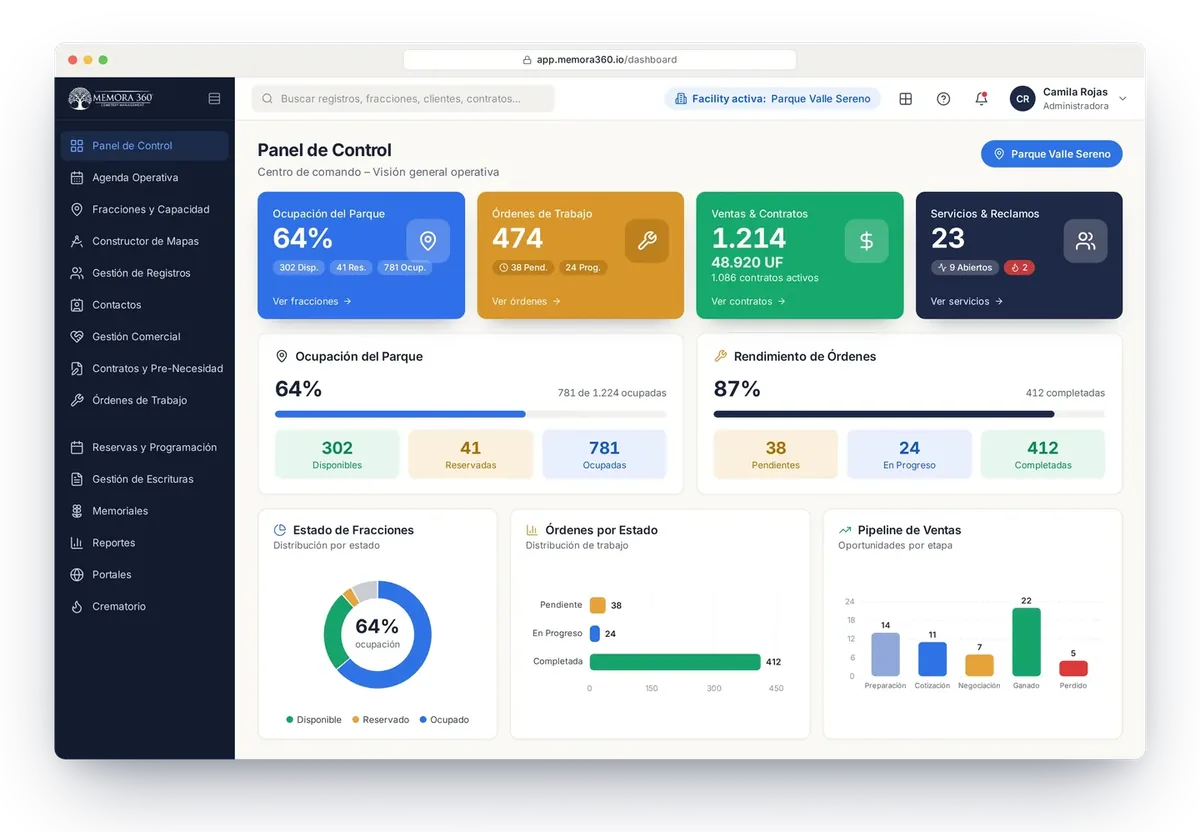Click the 38 Pend. badge
Screen dimensions: 1200x832
point(524,268)
